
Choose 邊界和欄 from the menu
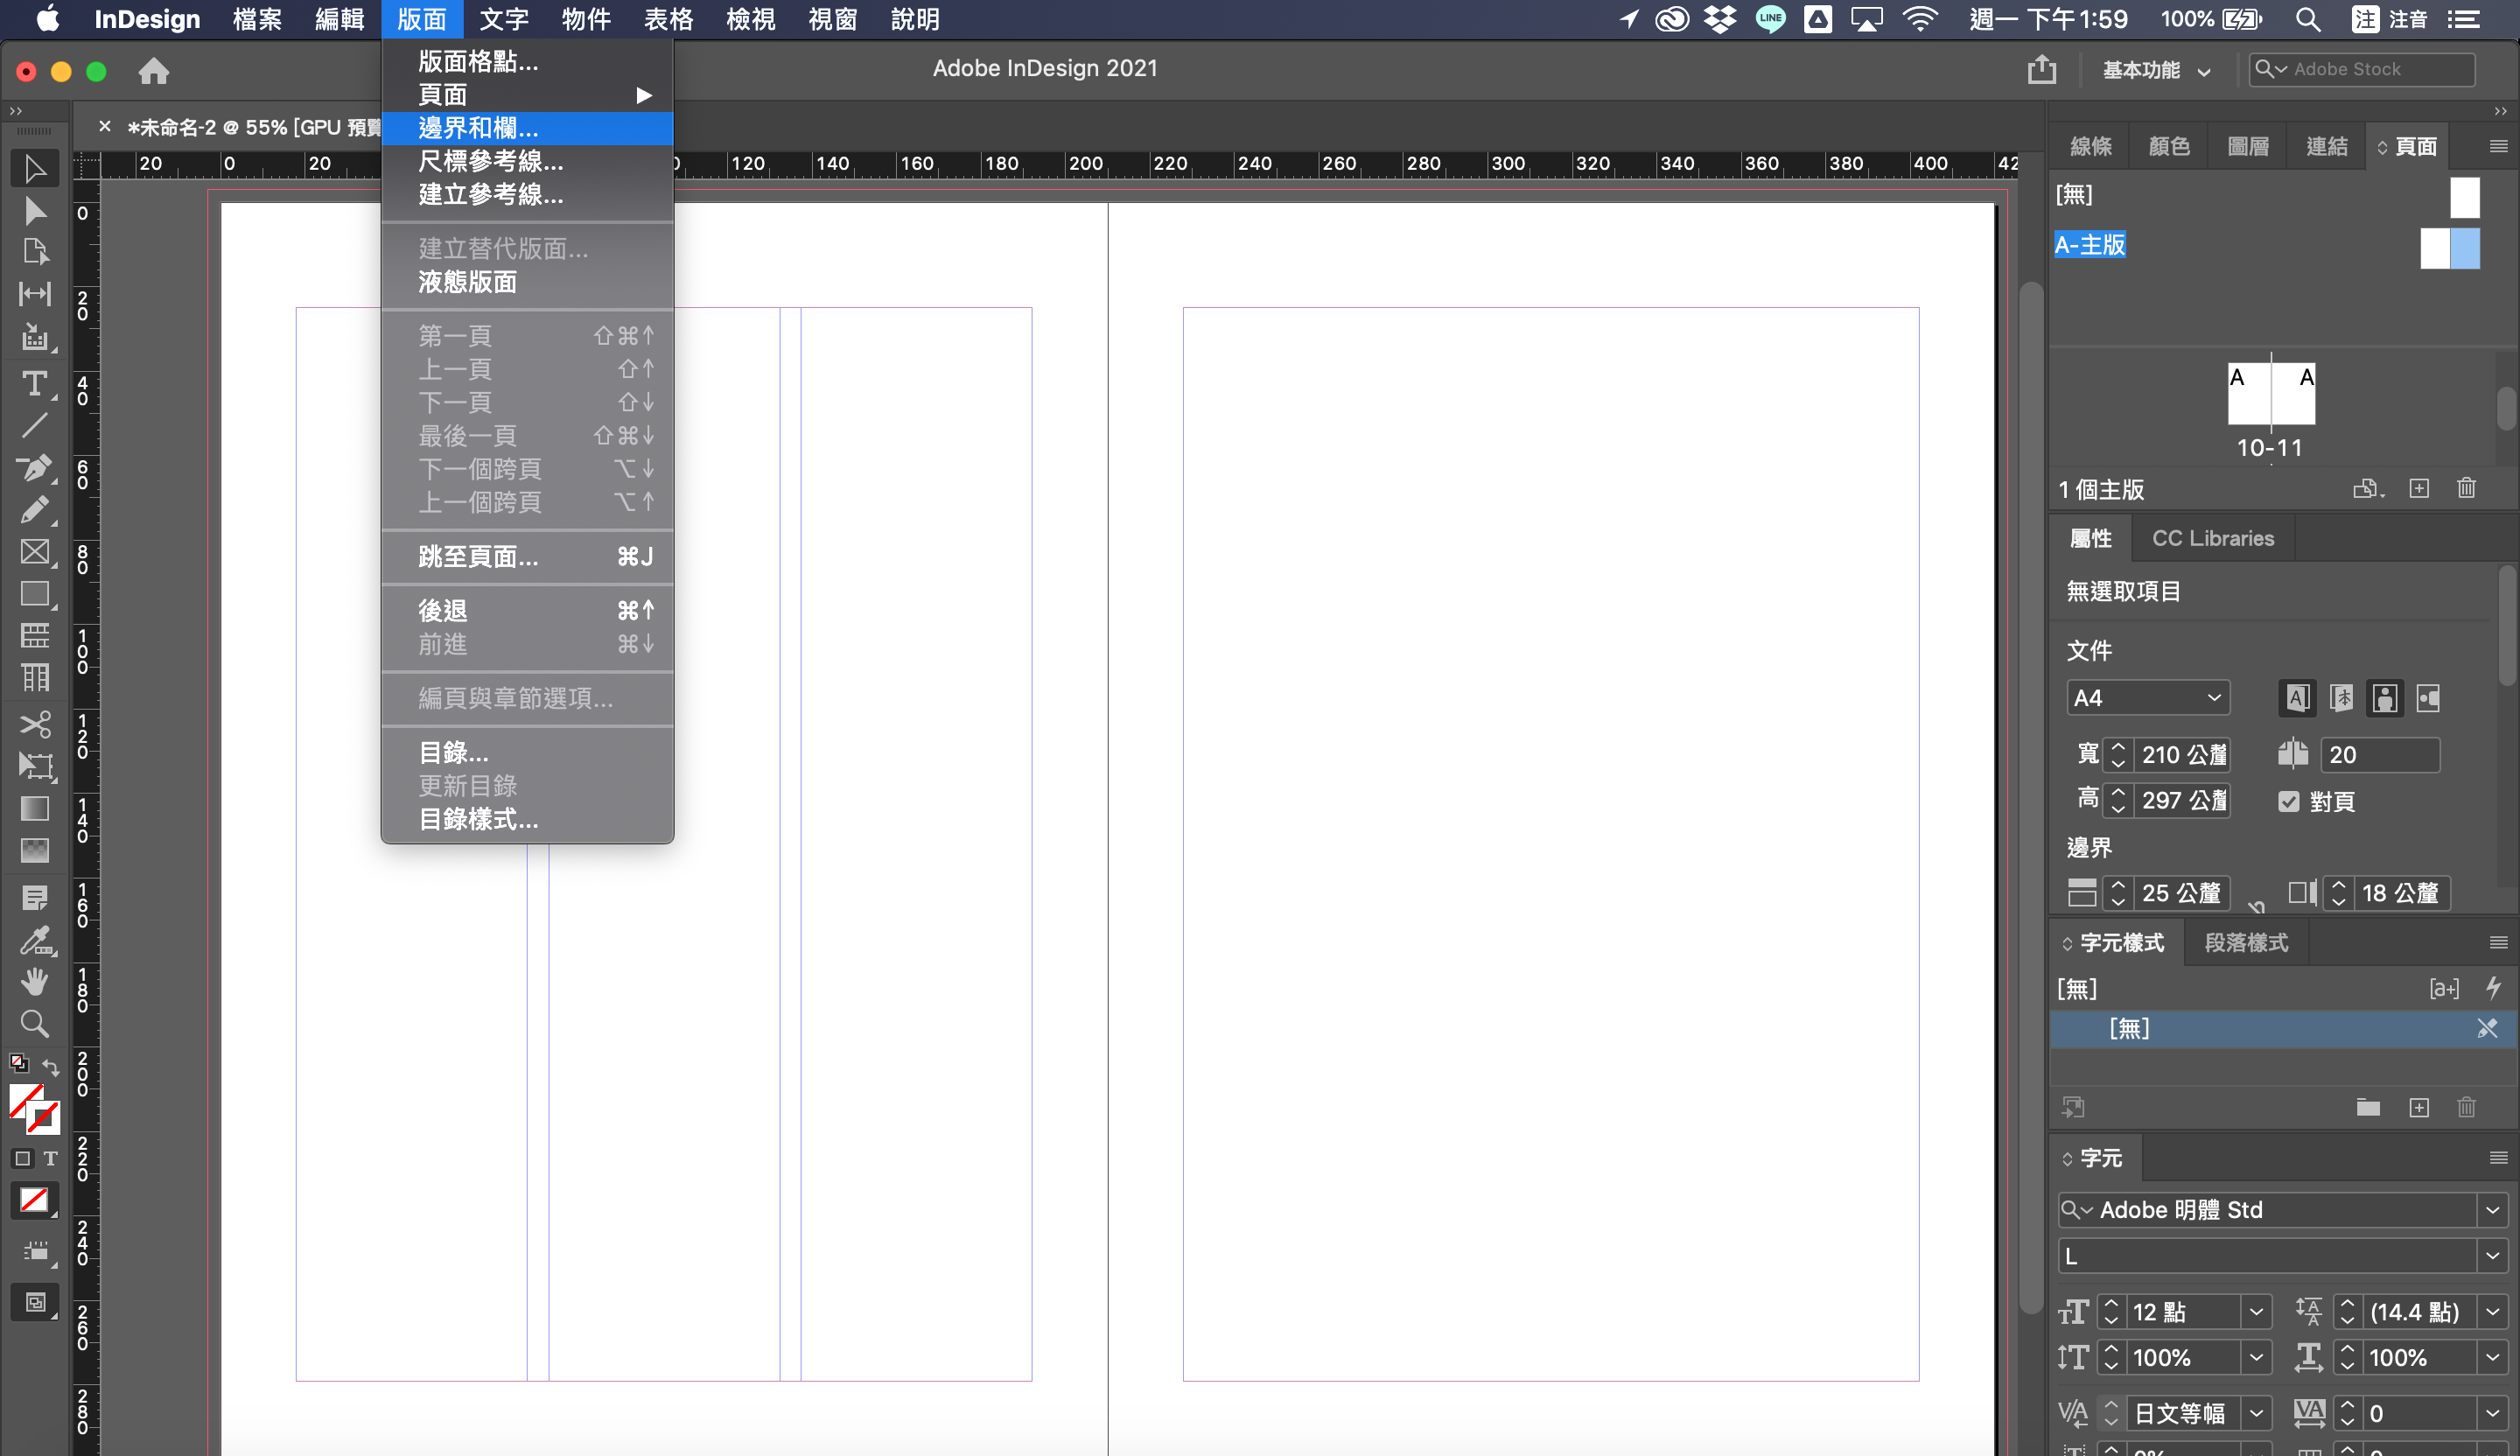point(478,128)
